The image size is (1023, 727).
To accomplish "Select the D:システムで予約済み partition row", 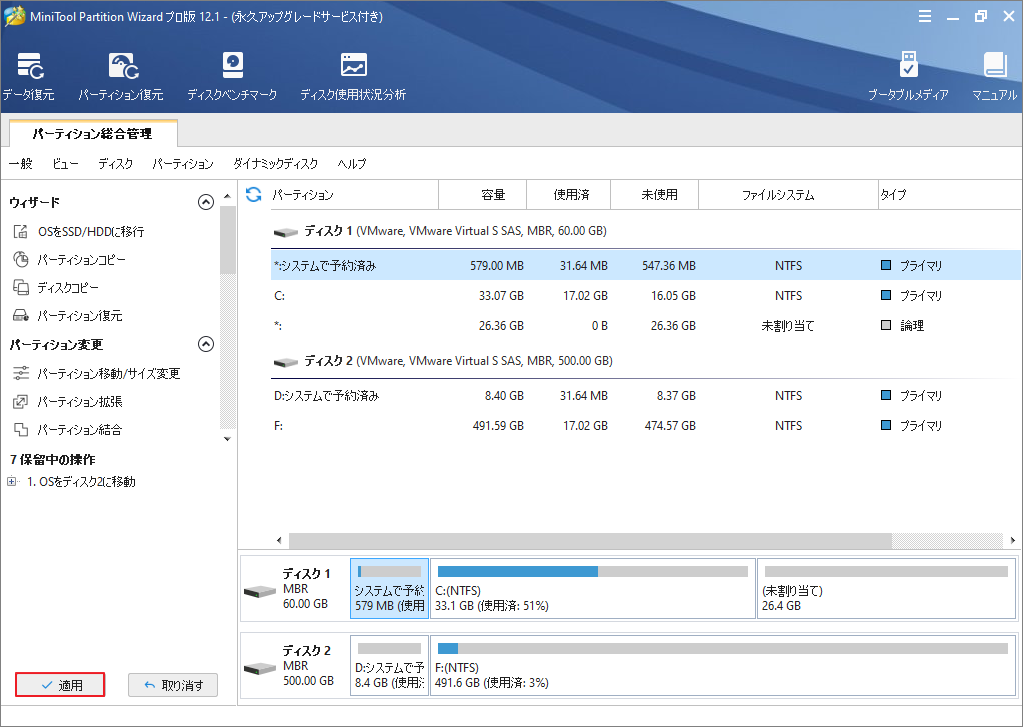I will click(x=645, y=395).
